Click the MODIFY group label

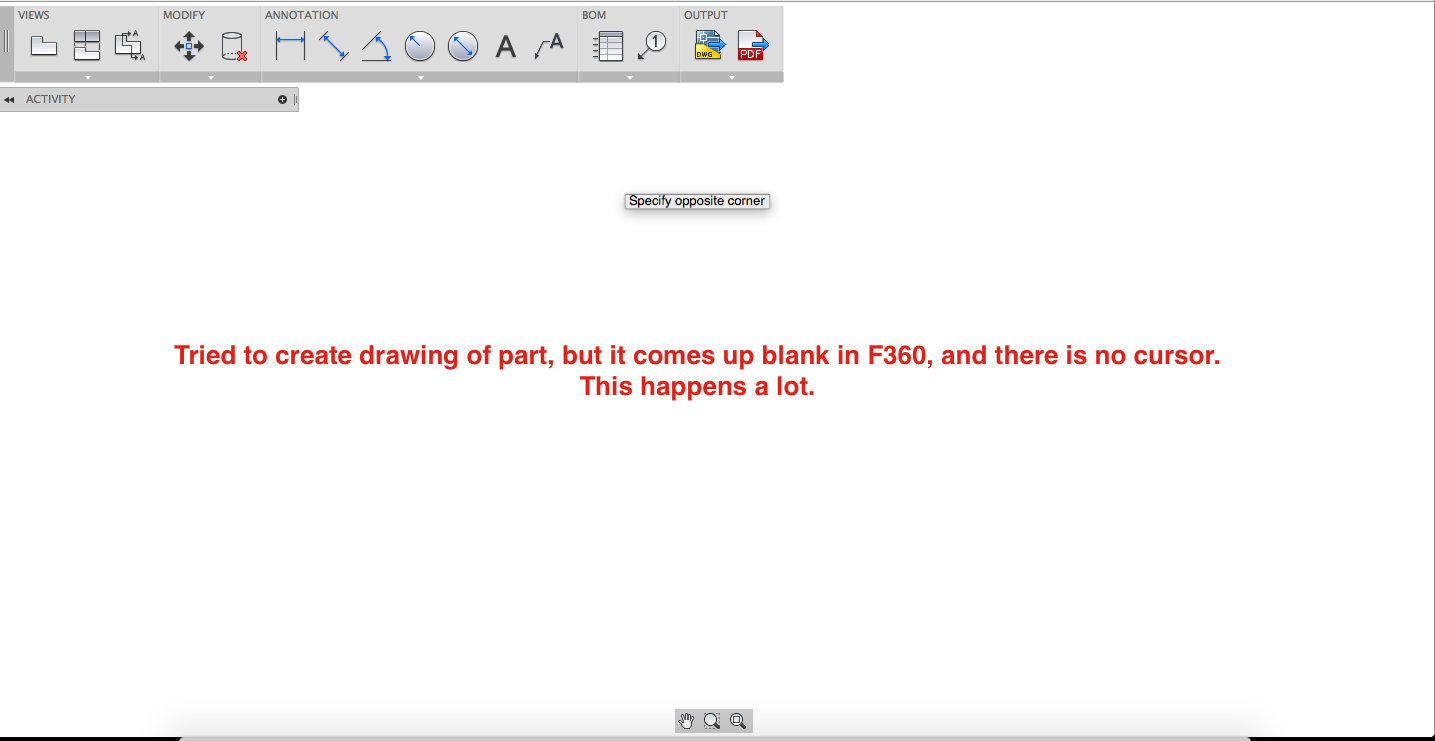coord(184,15)
